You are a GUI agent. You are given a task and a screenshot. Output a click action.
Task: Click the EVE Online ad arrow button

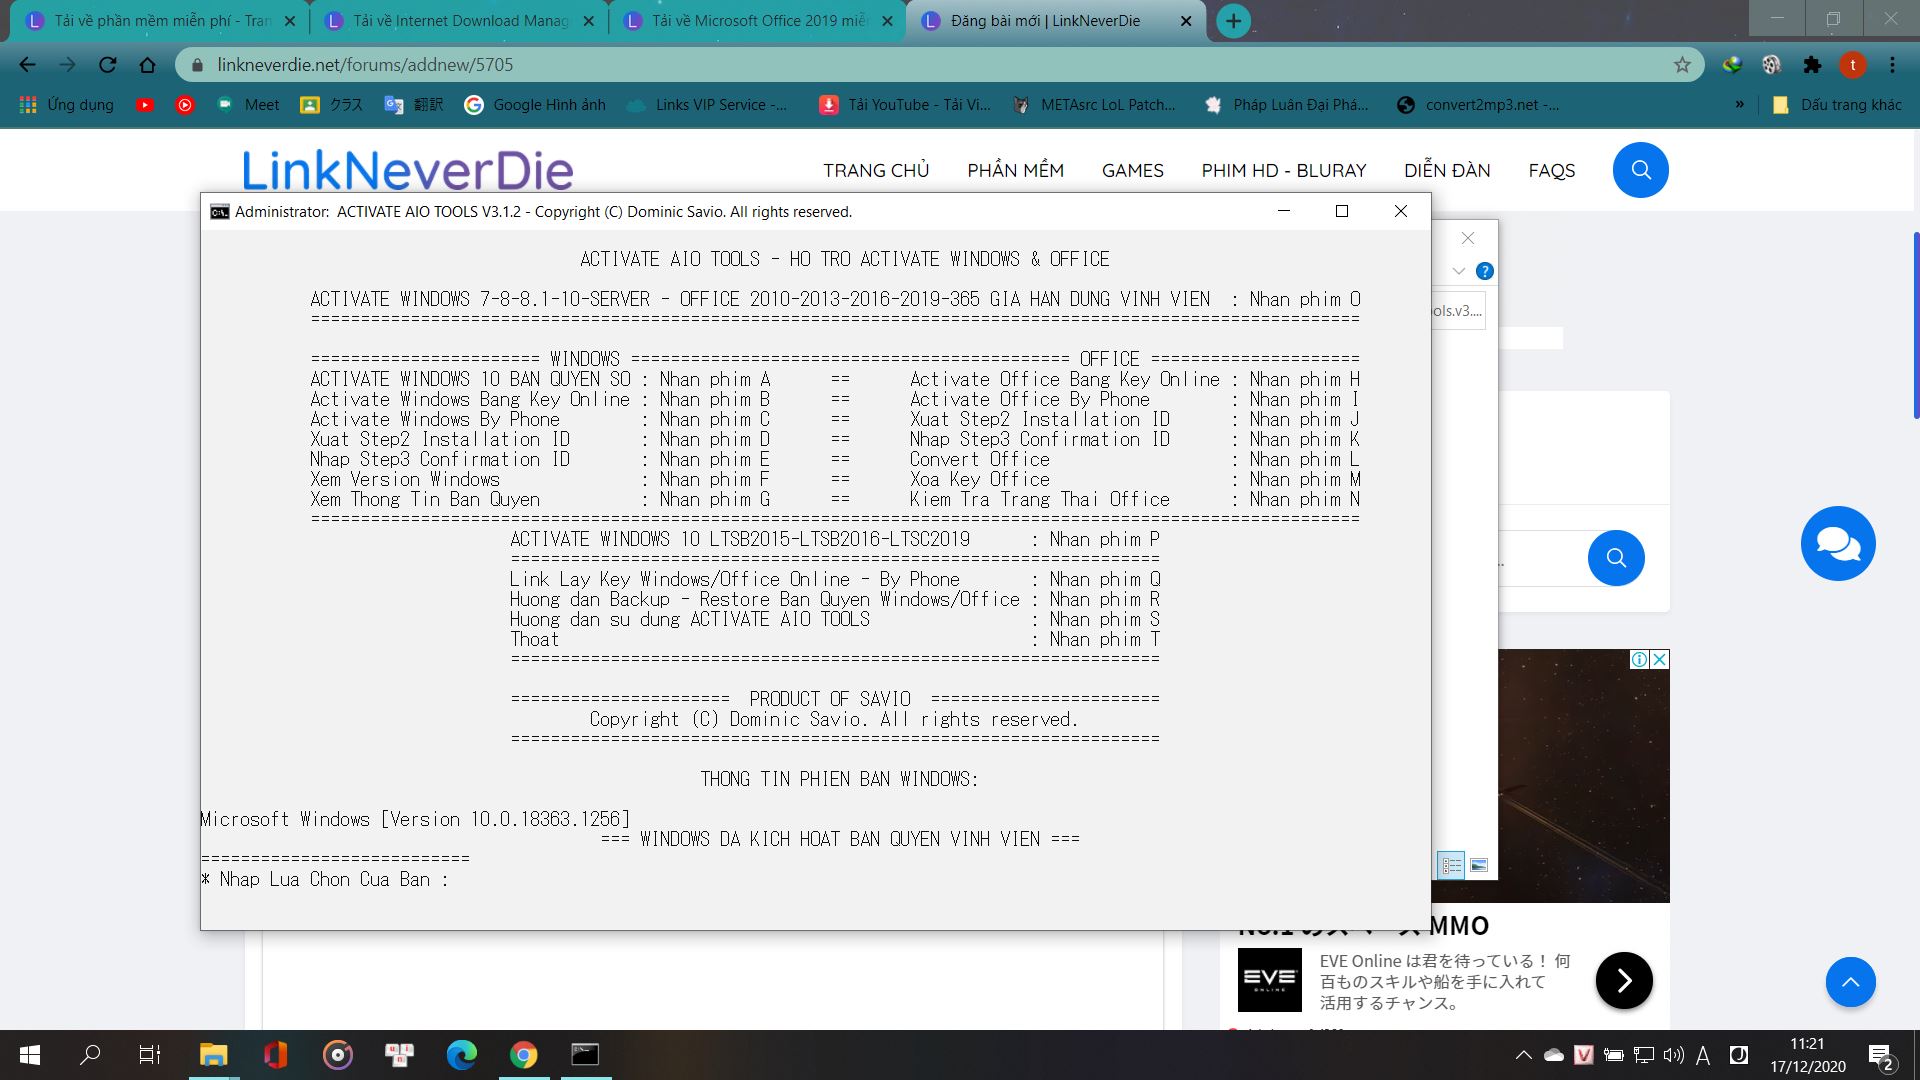tap(1623, 980)
